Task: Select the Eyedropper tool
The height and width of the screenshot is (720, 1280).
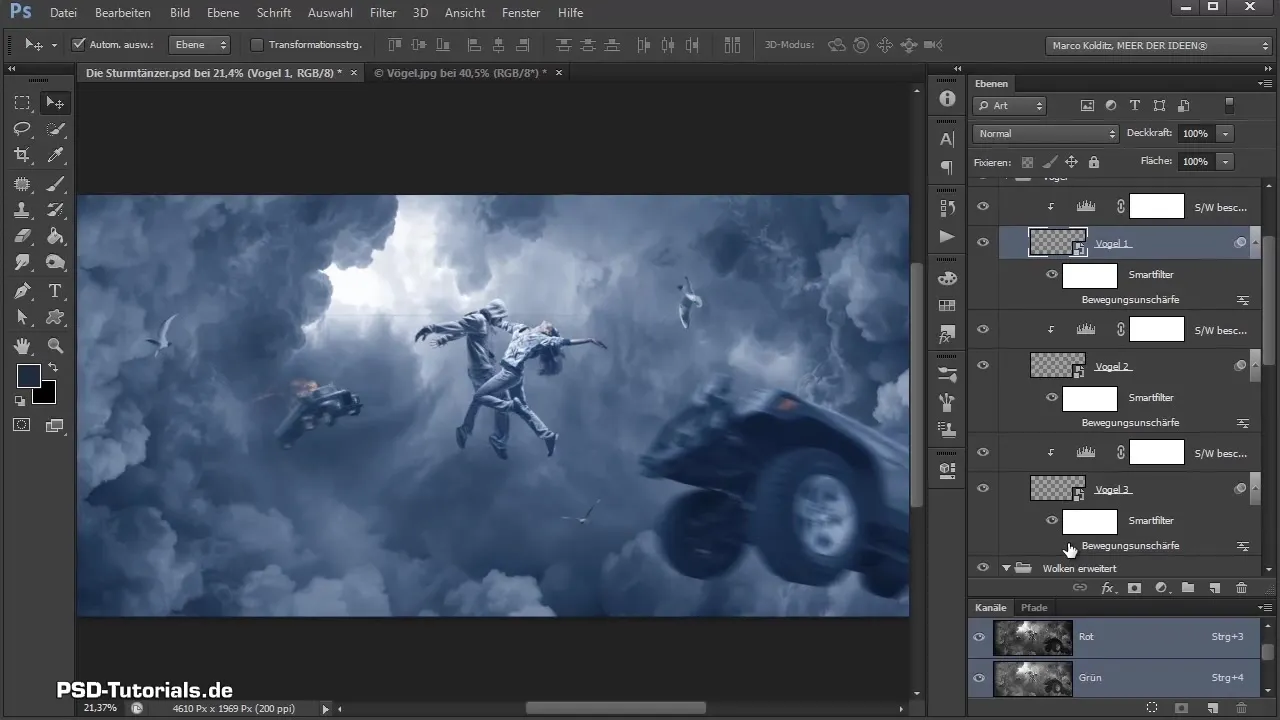Action: click(55, 155)
